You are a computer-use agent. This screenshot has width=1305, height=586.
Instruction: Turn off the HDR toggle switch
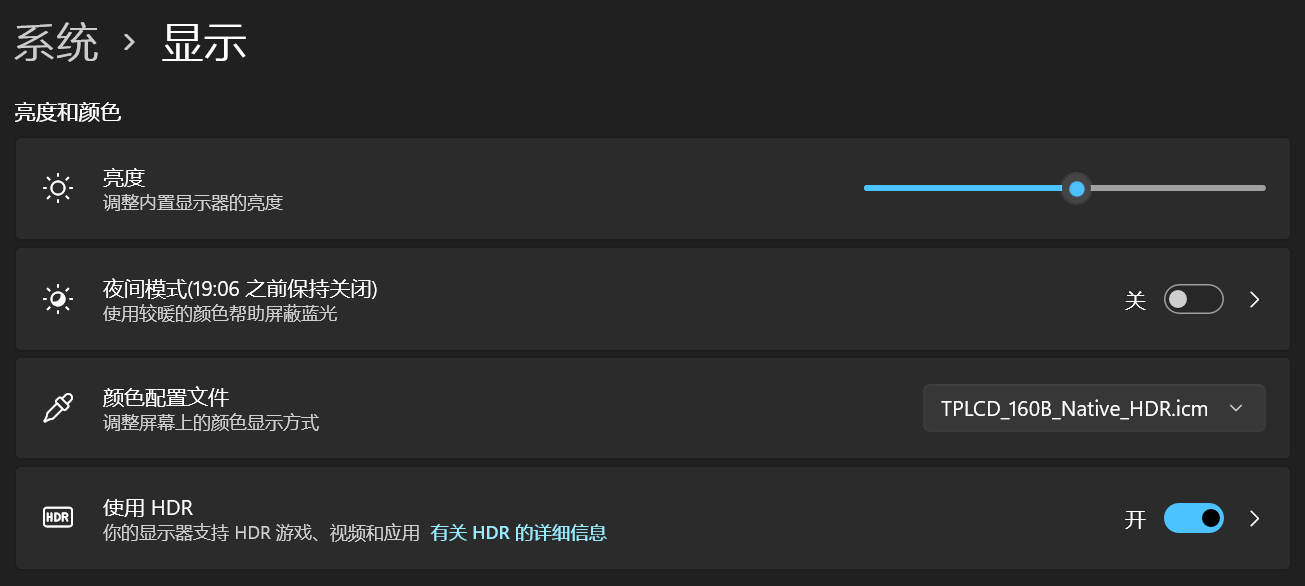(x=1193, y=518)
